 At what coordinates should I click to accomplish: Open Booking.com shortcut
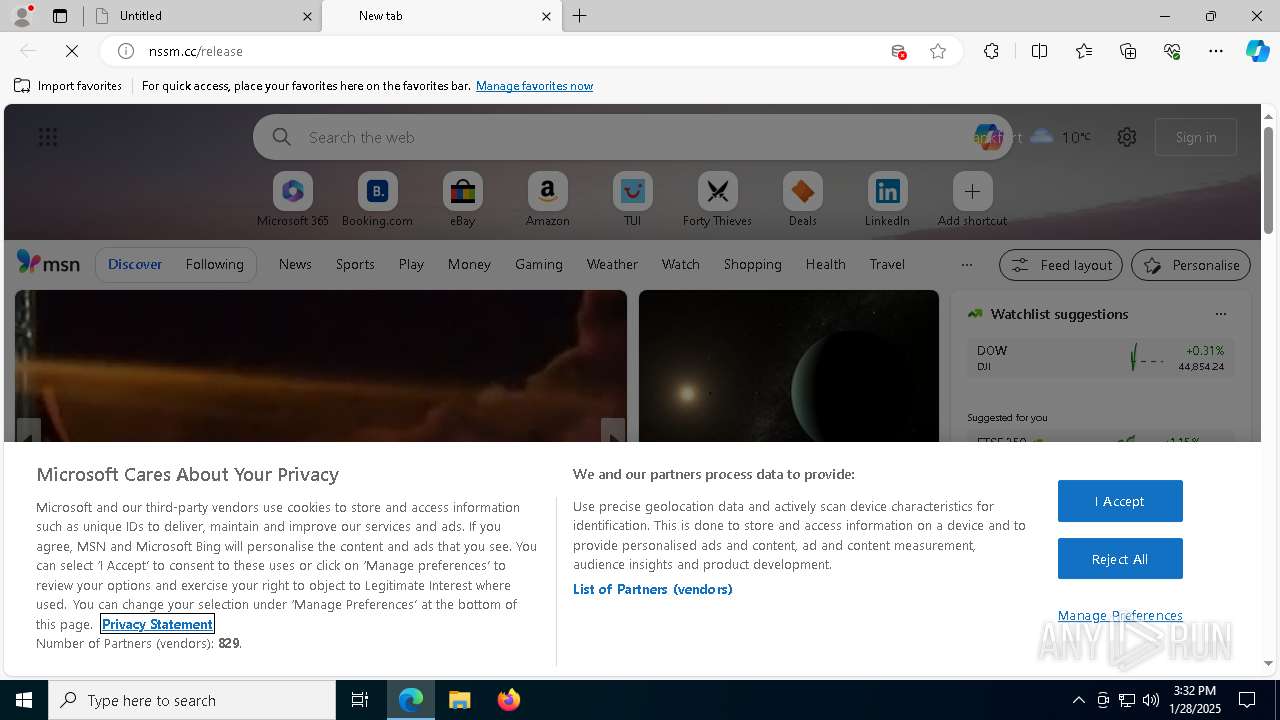377,200
